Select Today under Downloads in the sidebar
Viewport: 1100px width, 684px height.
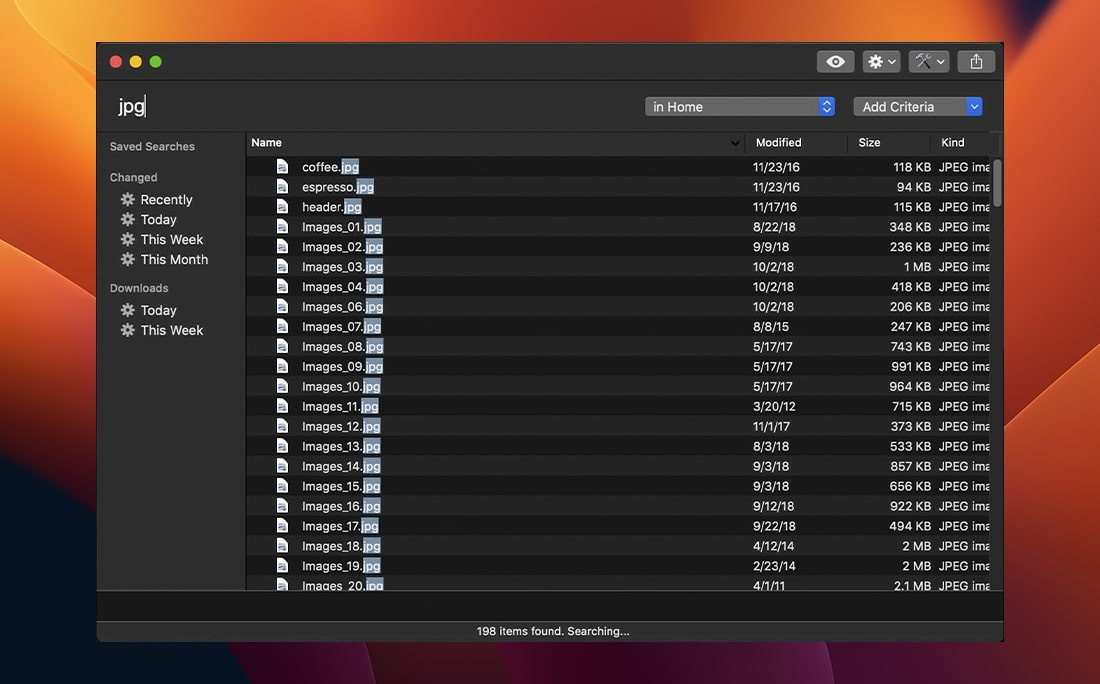[160, 310]
